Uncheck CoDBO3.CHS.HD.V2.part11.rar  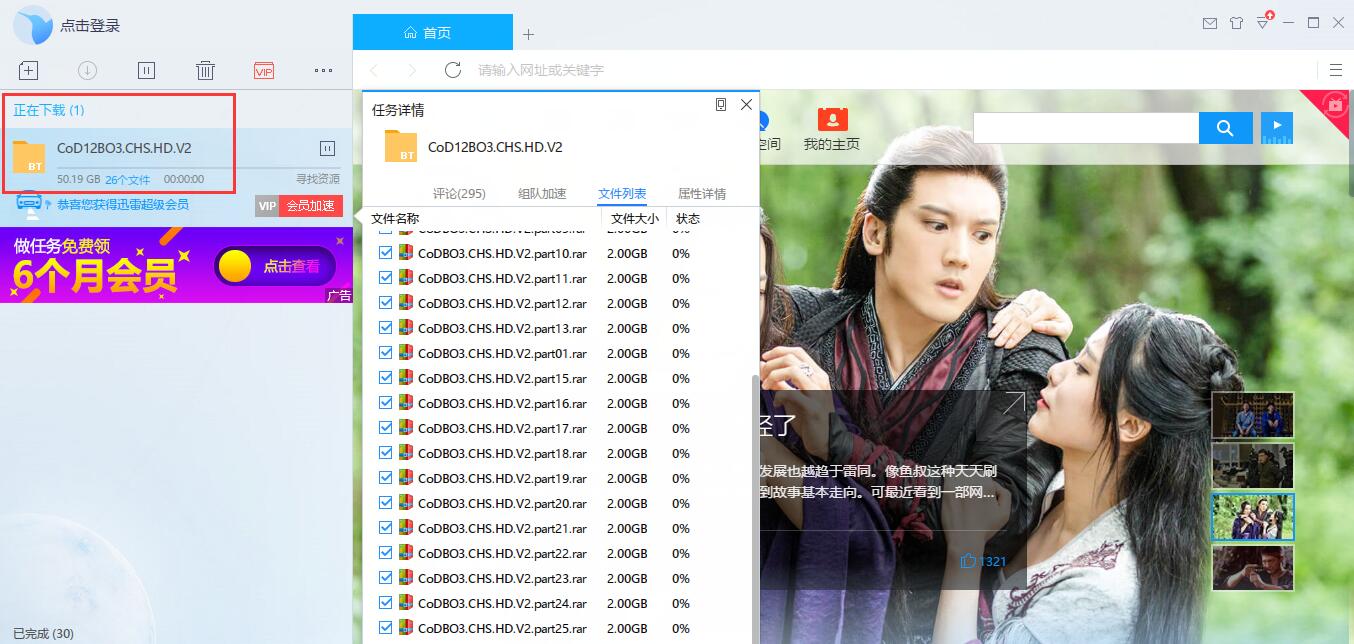[x=386, y=278]
